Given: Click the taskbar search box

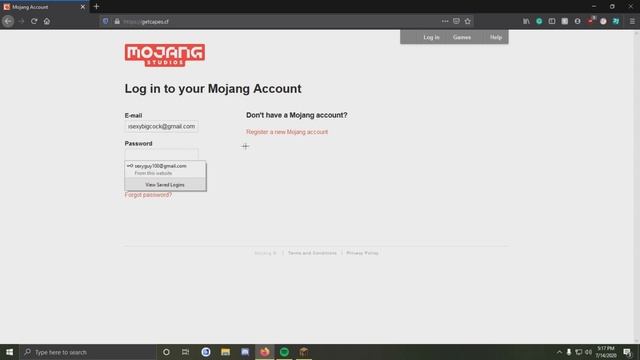Looking at the screenshot, I should pyautogui.click(x=88, y=352).
